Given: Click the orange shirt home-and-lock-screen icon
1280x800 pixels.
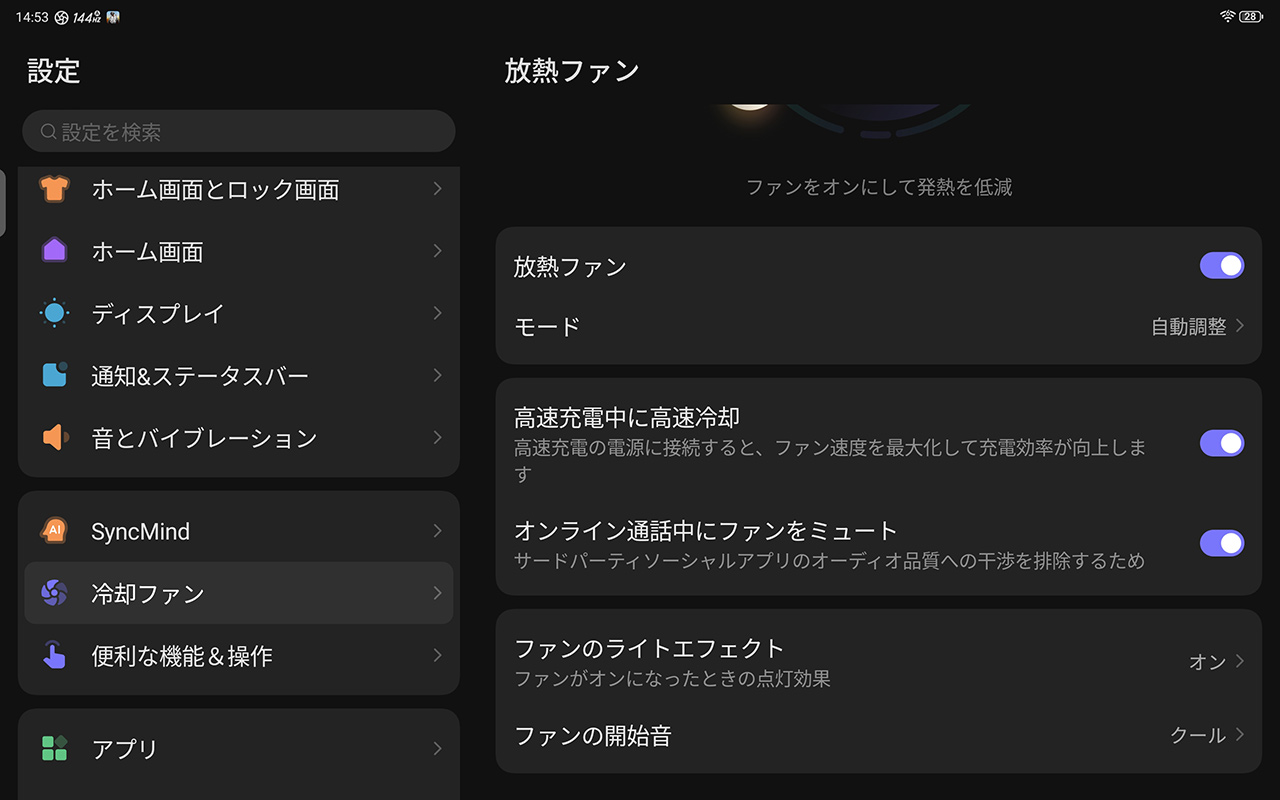Looking at the screenshot, I should 54,189.
